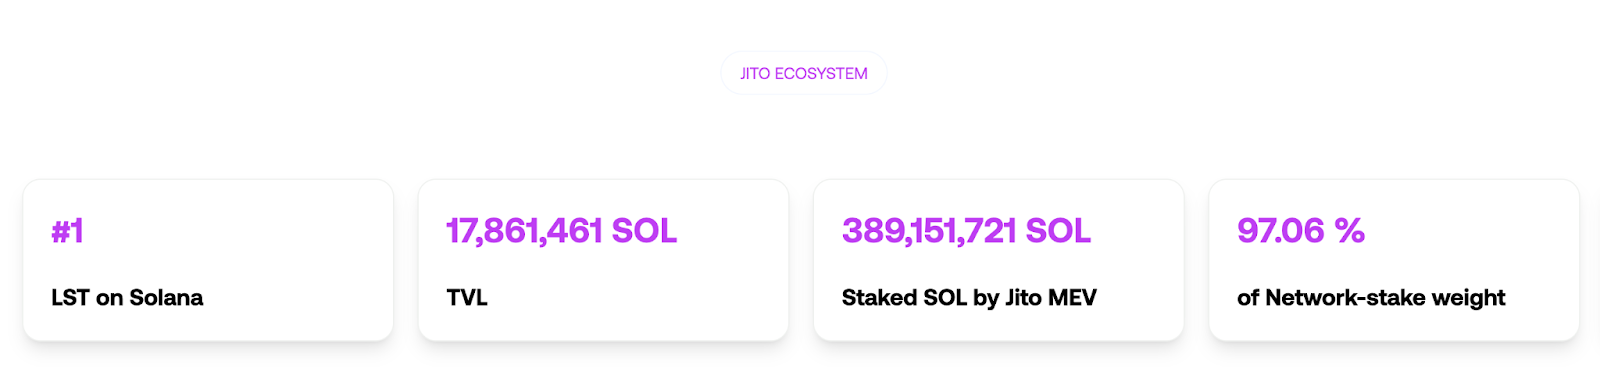Click the JITO ECOSYSTEM pill badge
Viewport: 1600px width, 383px height.
(804, 73)
